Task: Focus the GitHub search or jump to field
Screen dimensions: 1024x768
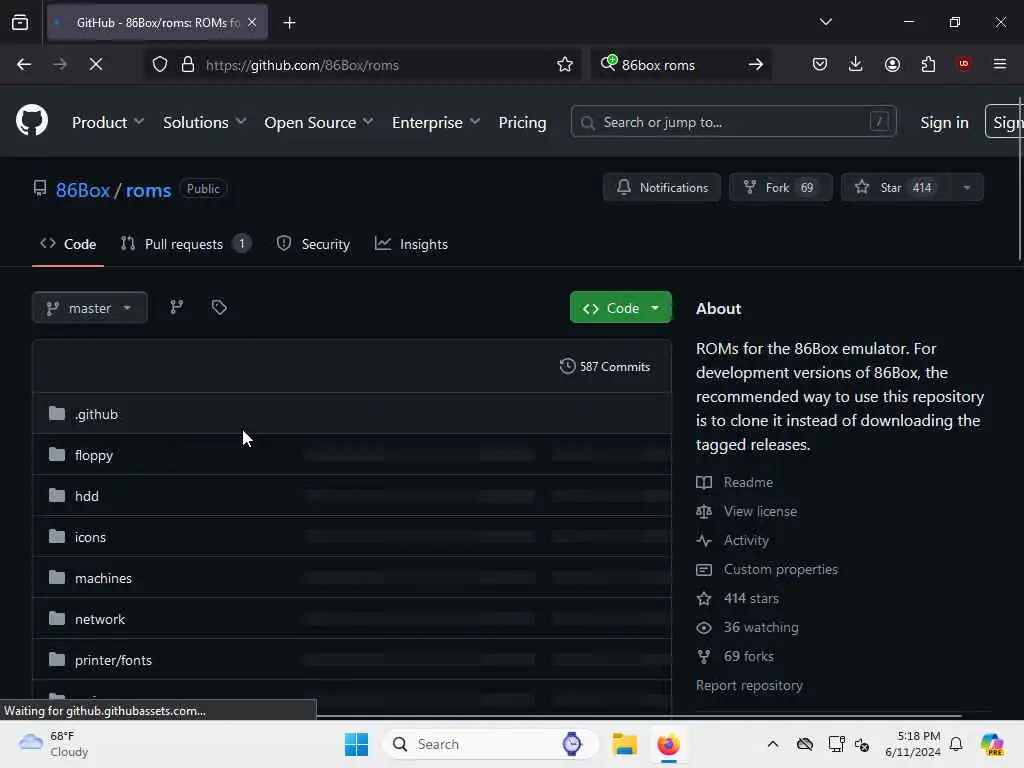Action: (x=733, y=122)
